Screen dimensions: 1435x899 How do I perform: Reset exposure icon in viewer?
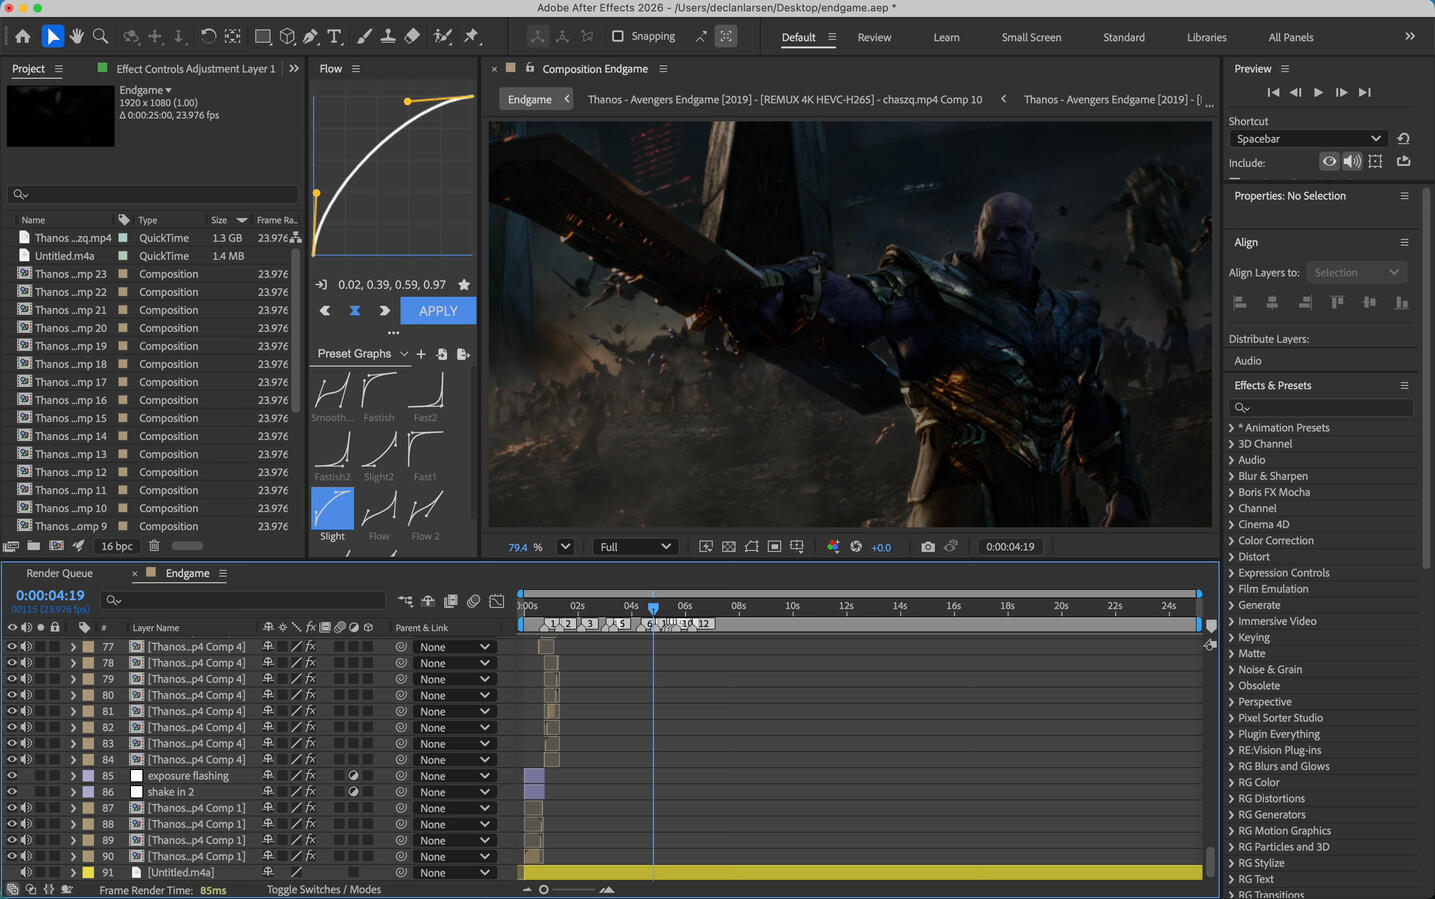coord(856,547)
